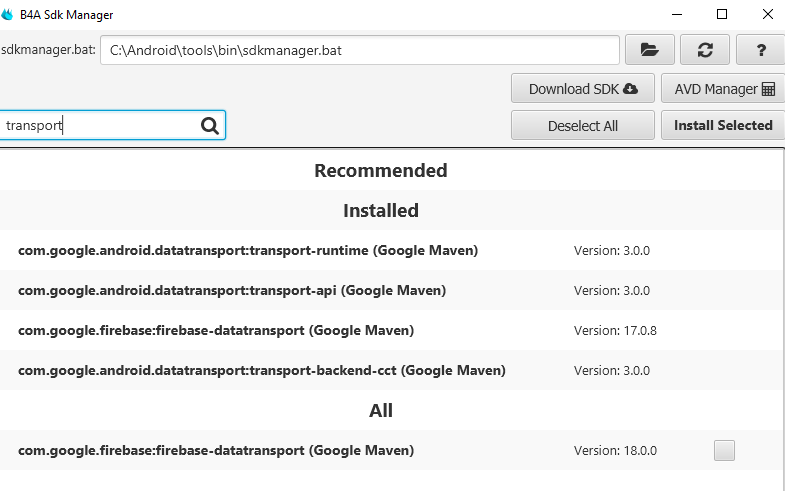Image resolution: width=785 pixels, height=491 pixels.
Task: Click the sdkmanager.bat path field
Action: pos(360,49)
